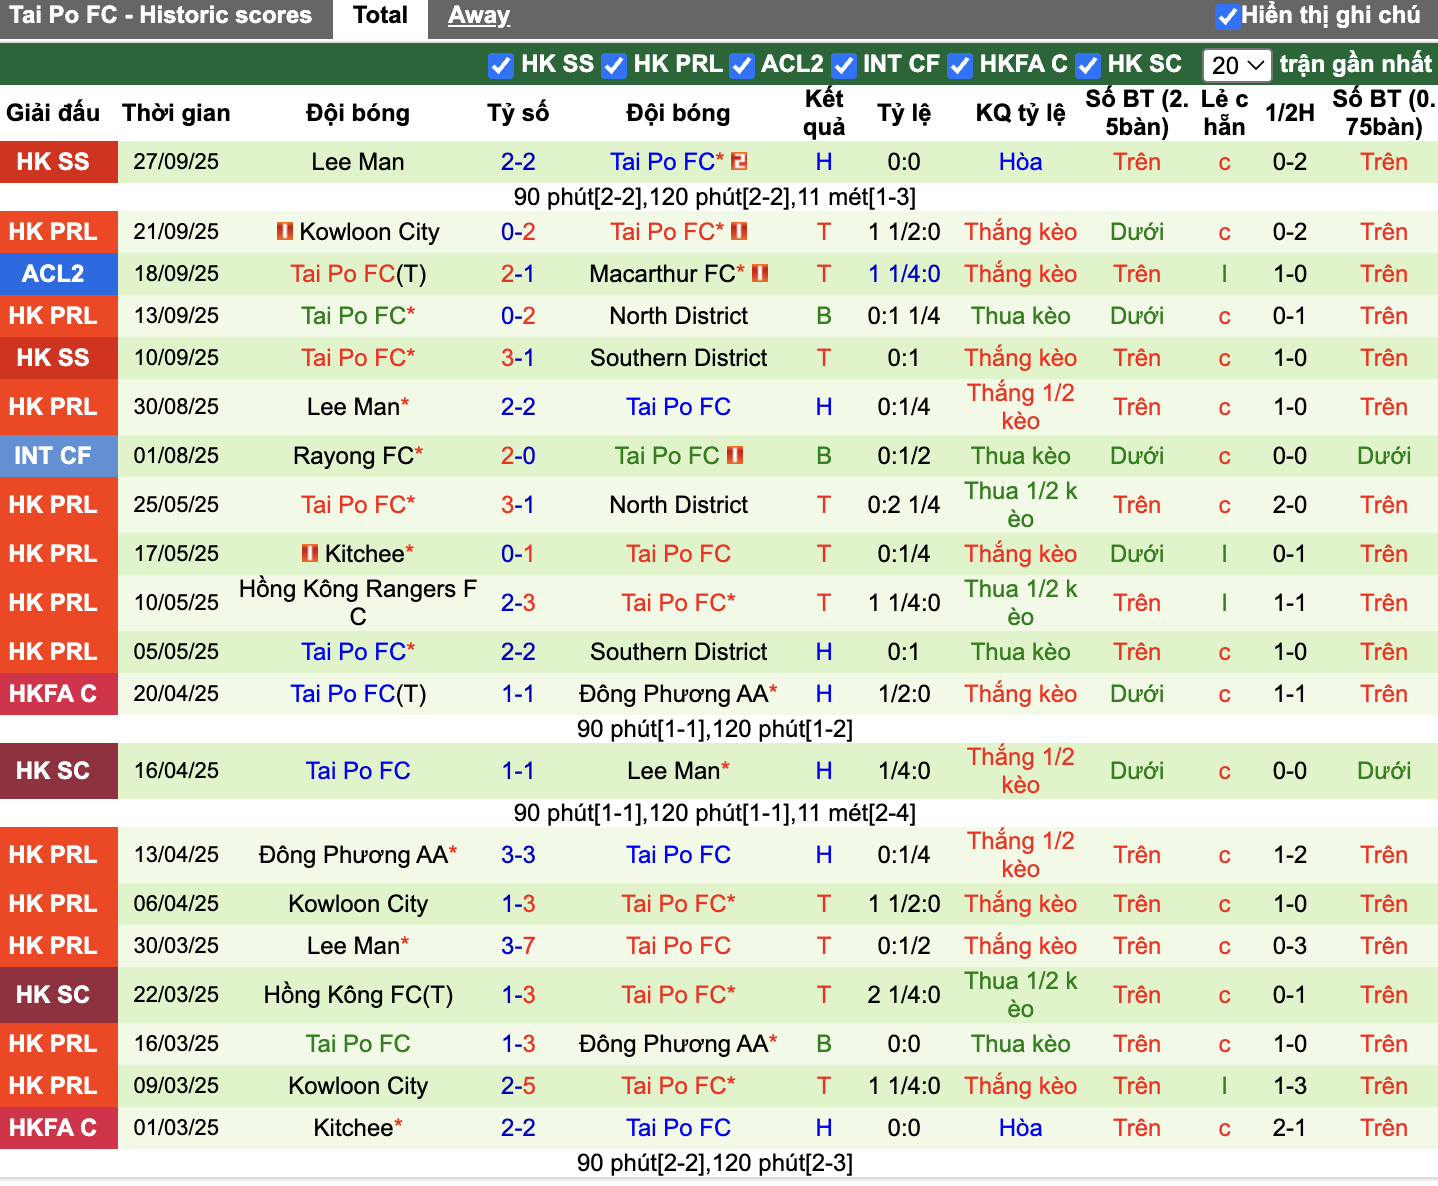
Task: Click score 2-0 on Rayong FC row
Action: pyautogui.click(x=518, y=456)
